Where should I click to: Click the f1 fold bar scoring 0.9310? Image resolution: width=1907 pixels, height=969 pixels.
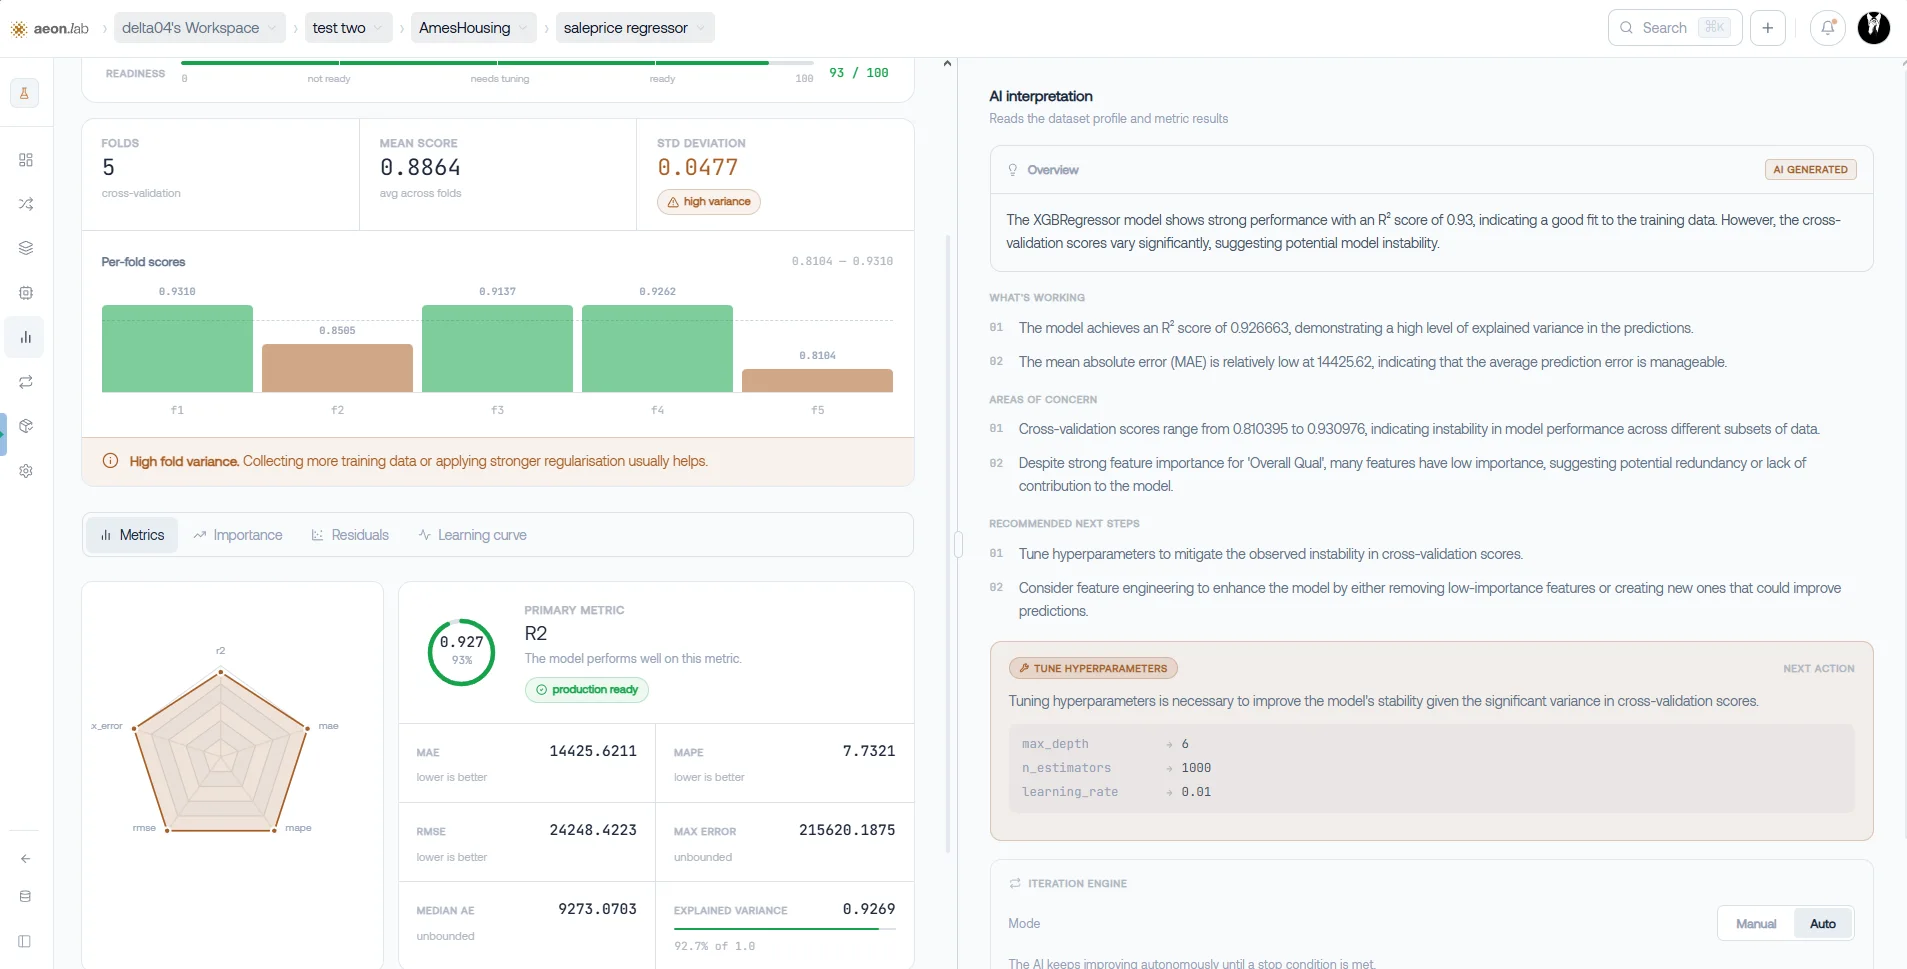click(x=177, y=348)
